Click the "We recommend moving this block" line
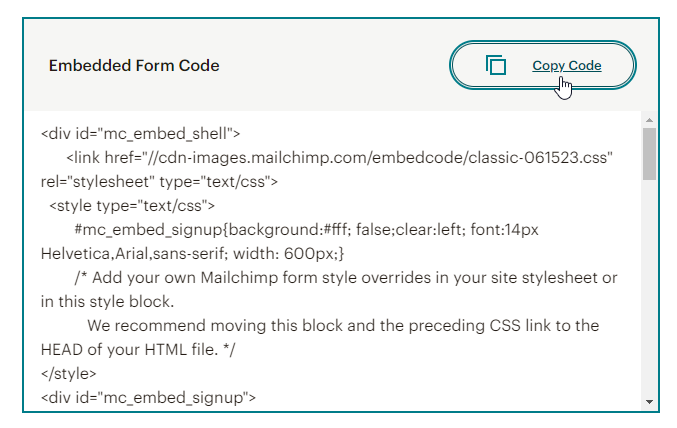The height and width of the screenshot is (428, 677). (342, 325)
